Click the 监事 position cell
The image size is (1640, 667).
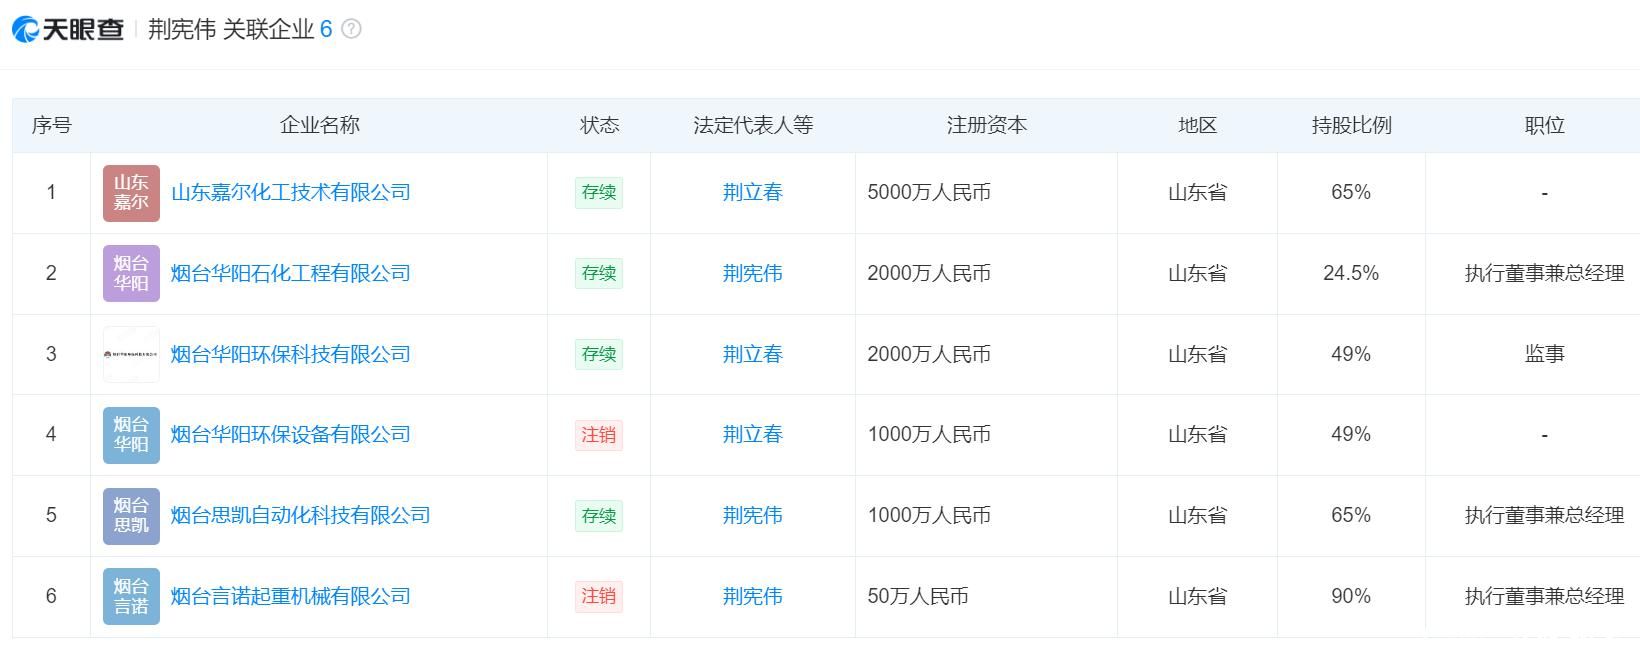click(x=1544, y=354)
